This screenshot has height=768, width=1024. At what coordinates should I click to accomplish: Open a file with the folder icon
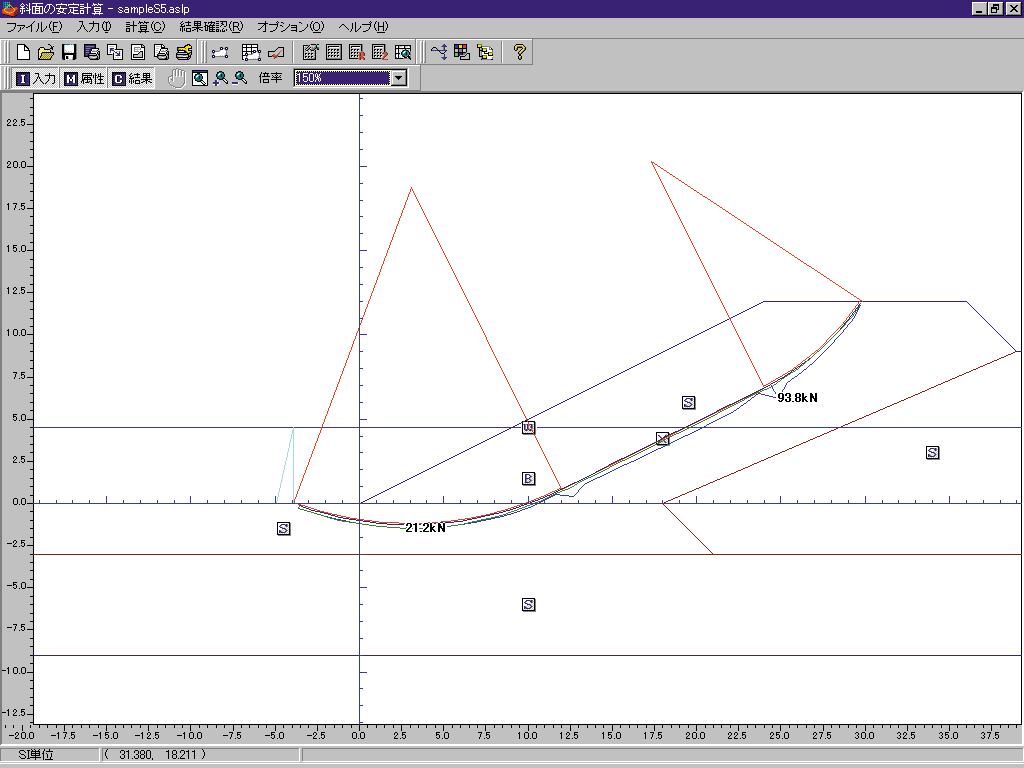pyautogui.click(x=46, y=52)
